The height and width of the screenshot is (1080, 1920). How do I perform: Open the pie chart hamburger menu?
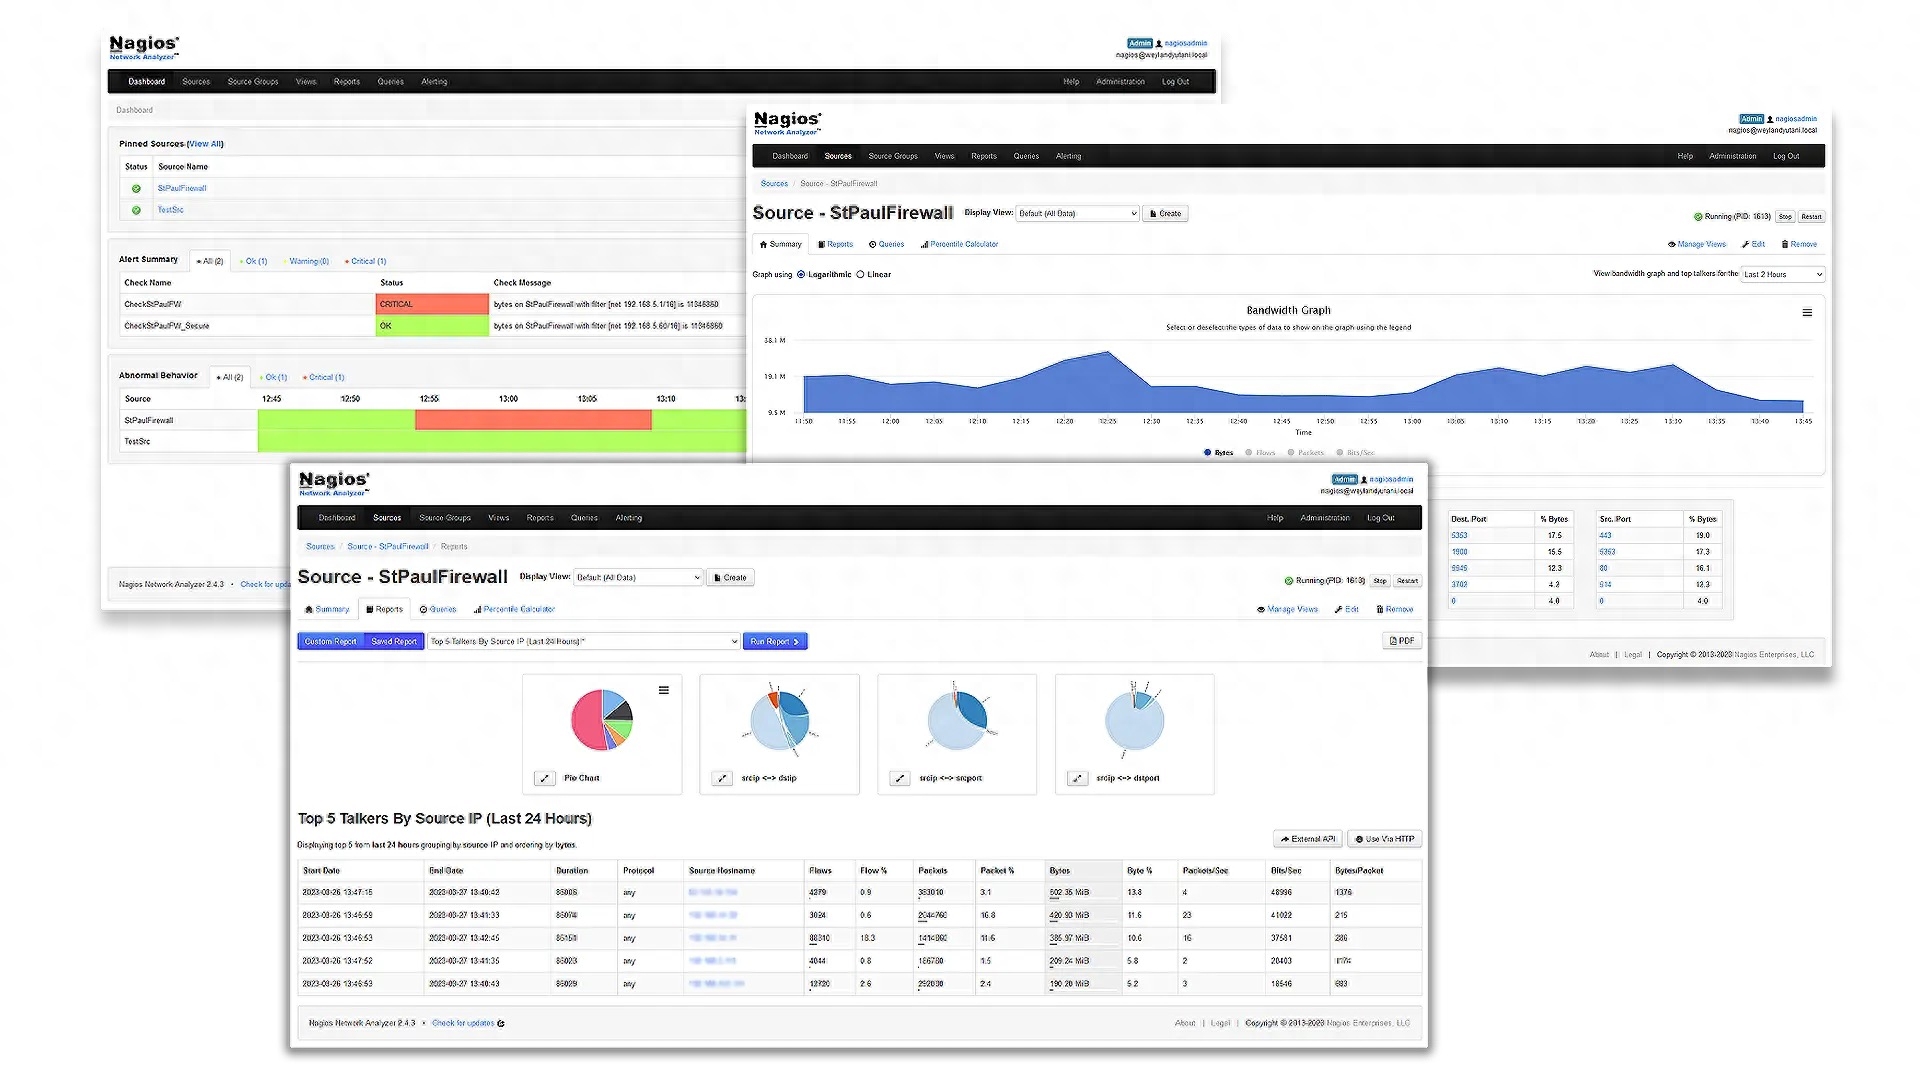(663, 690)
